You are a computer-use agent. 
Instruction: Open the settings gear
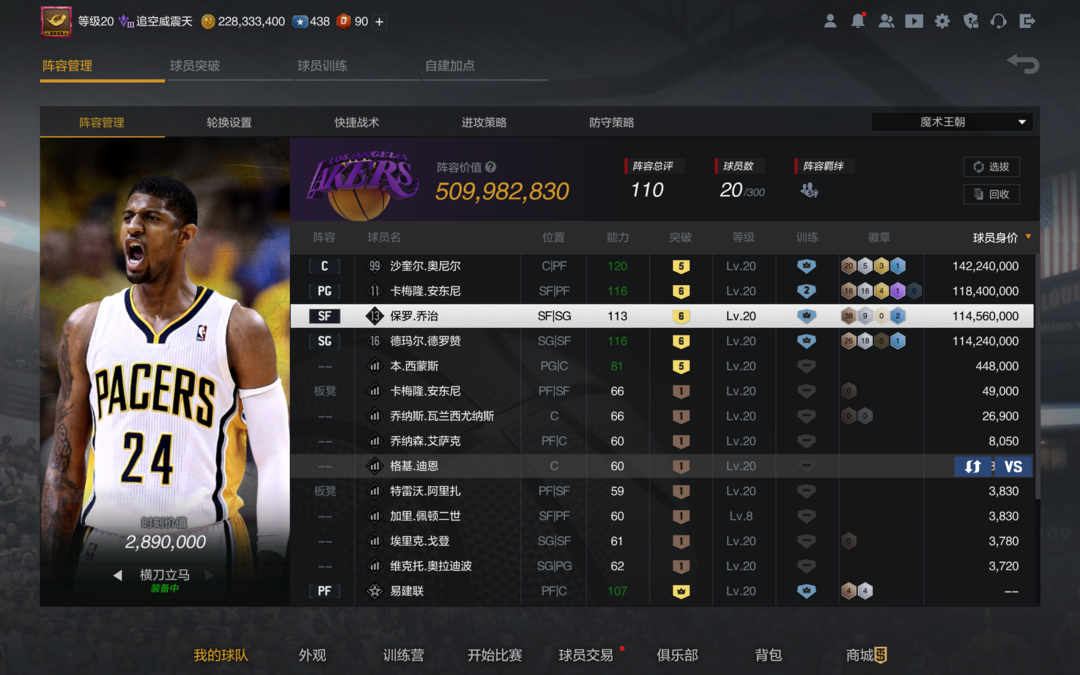tap(942, 21)
